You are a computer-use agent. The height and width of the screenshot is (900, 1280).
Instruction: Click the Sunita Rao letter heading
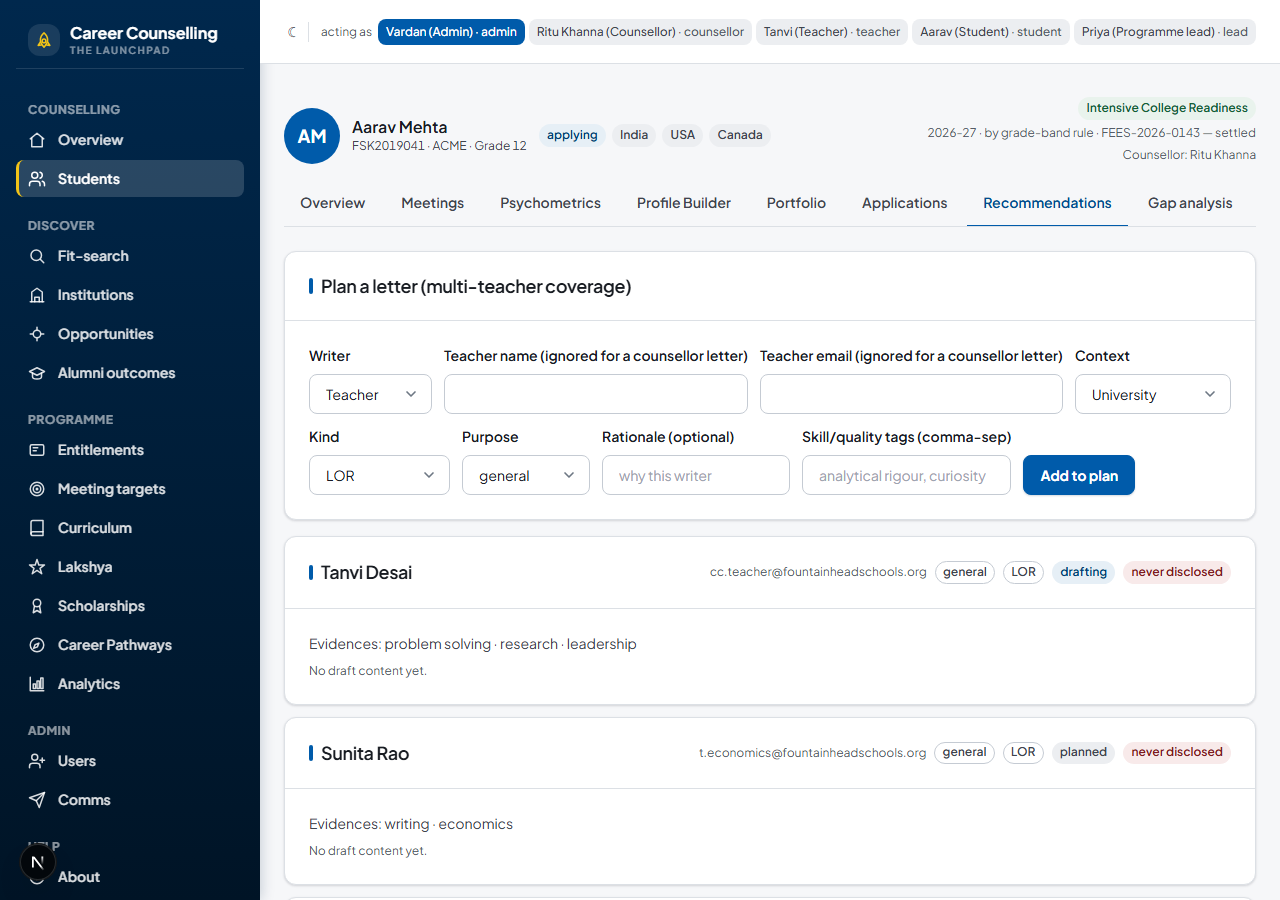tap(365, 753)
